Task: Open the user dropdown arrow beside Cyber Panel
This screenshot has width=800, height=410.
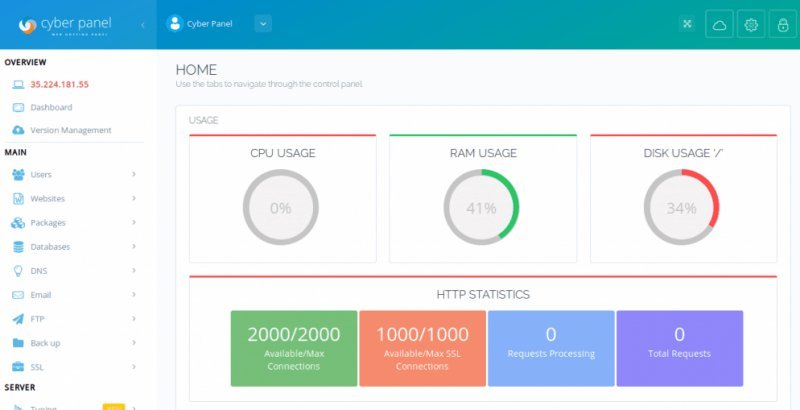Action: point(263,23)
